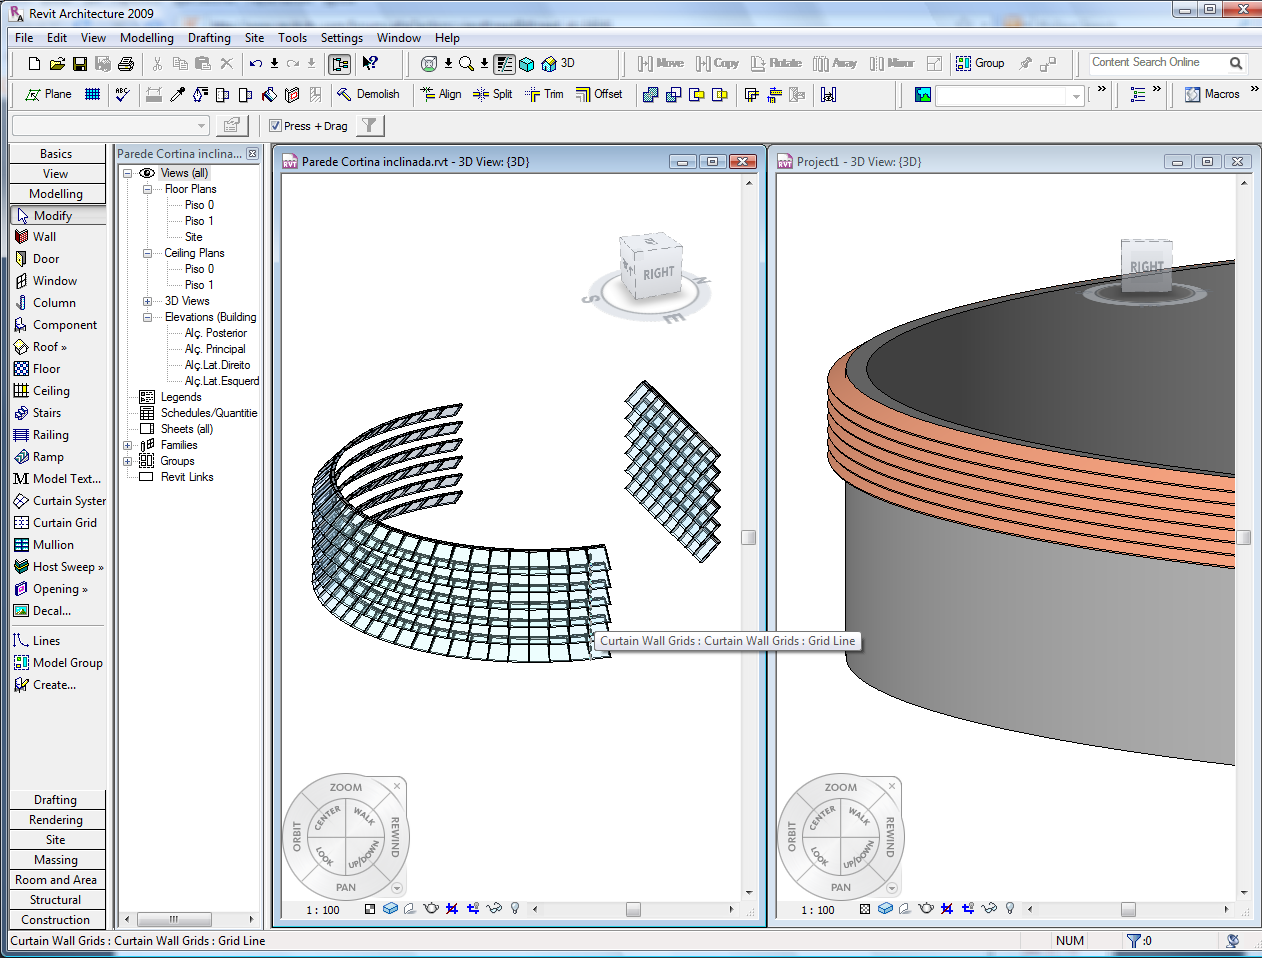
Task: Open the Drafting menu
Action: tap(209, 38)
